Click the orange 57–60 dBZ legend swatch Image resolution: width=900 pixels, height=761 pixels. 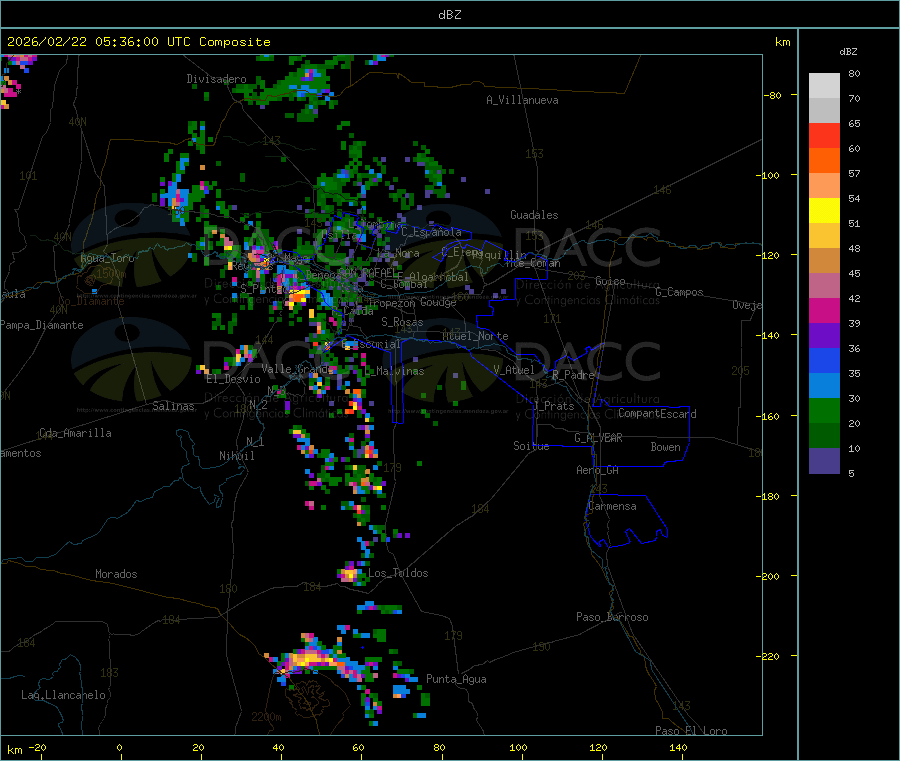pos(824,161)
